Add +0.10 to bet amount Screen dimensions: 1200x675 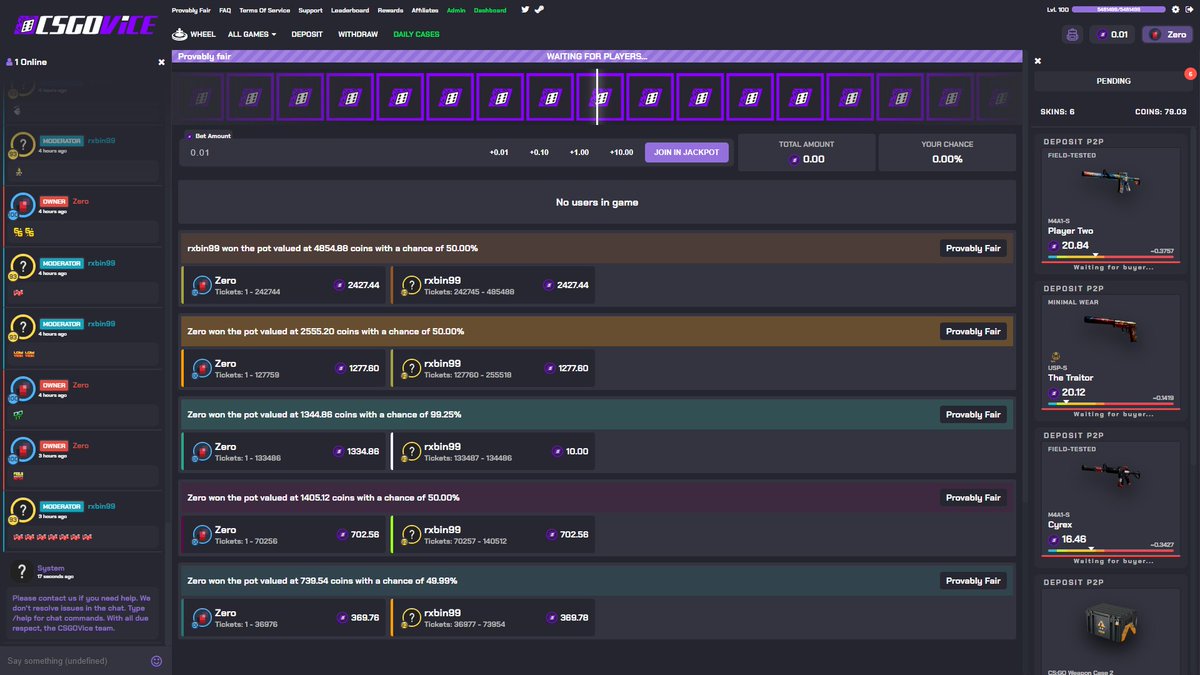click(539, 152)
